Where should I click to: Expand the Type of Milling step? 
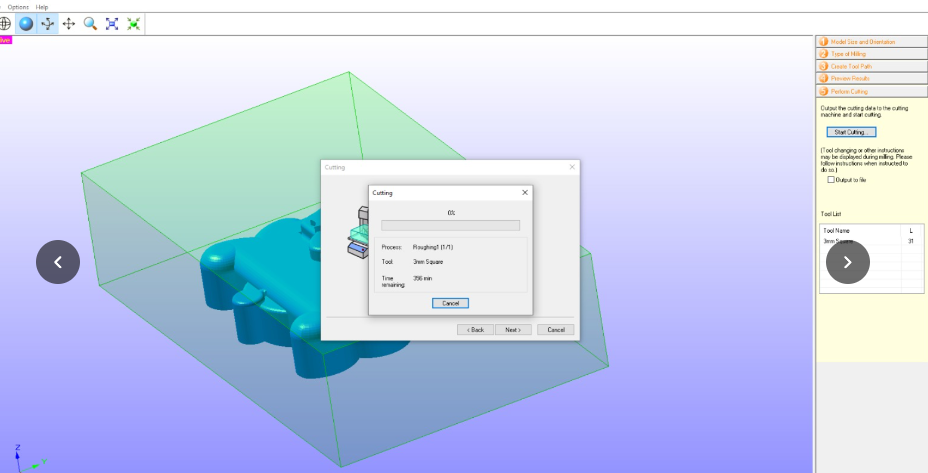coord(872,54)
